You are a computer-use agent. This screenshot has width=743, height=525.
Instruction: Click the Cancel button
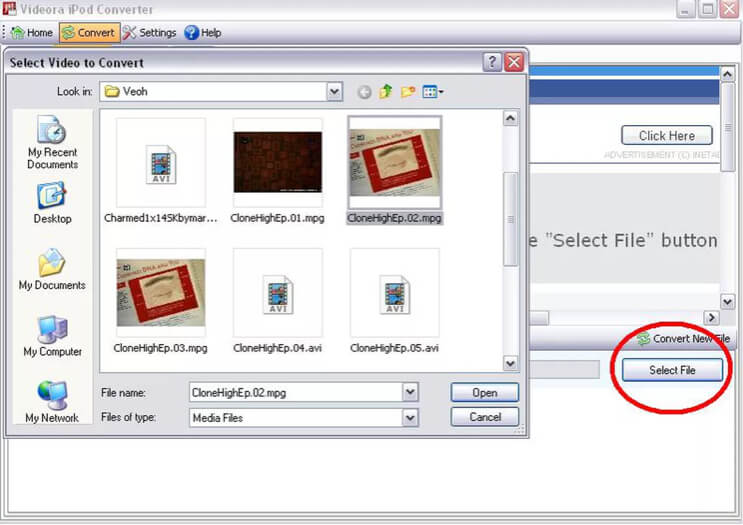click(485, 417)
